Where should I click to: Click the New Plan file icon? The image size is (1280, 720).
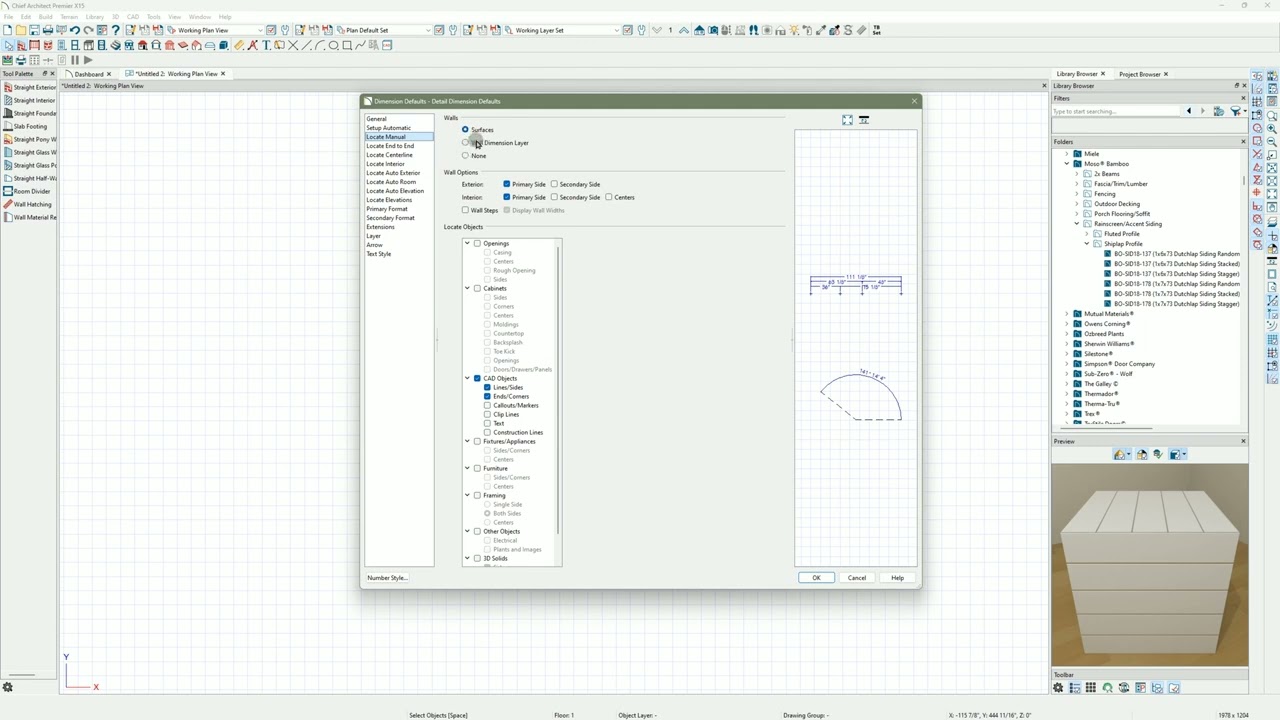[7, 30]
